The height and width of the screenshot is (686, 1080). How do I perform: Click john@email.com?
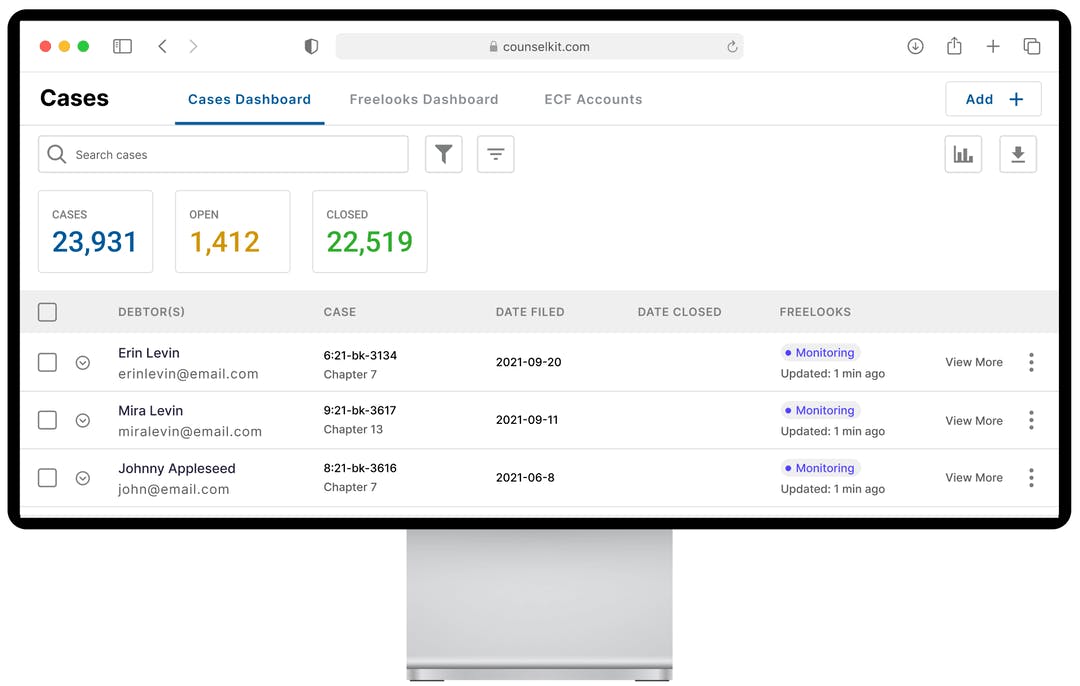pos(174,489)
